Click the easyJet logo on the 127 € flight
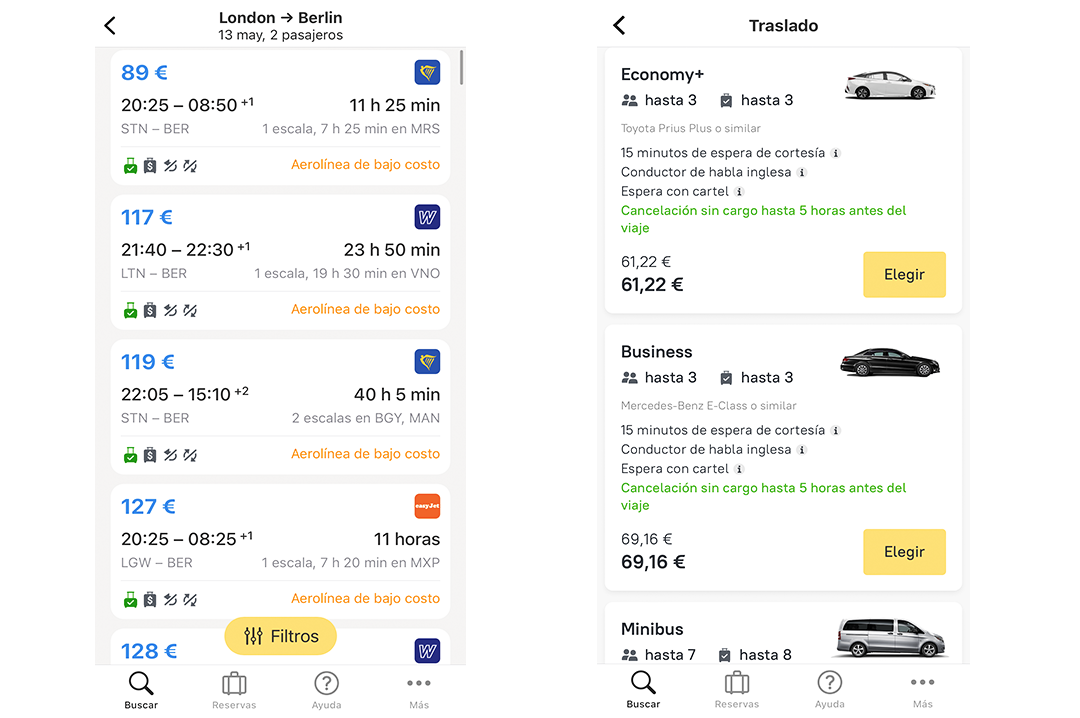The width and height of the screenshot is (1080, 718). pyautogui.click(x=427, y=506)
